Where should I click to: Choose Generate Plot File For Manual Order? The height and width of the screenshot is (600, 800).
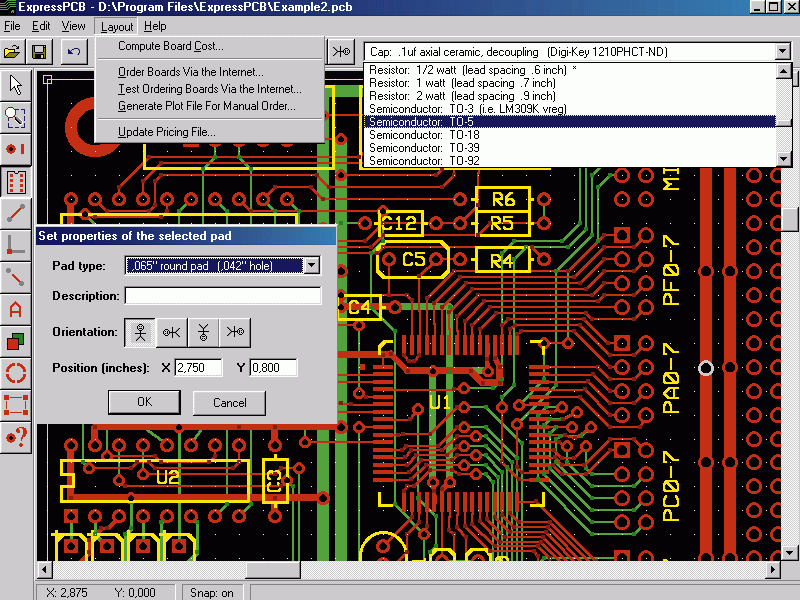tap(210, 106)
